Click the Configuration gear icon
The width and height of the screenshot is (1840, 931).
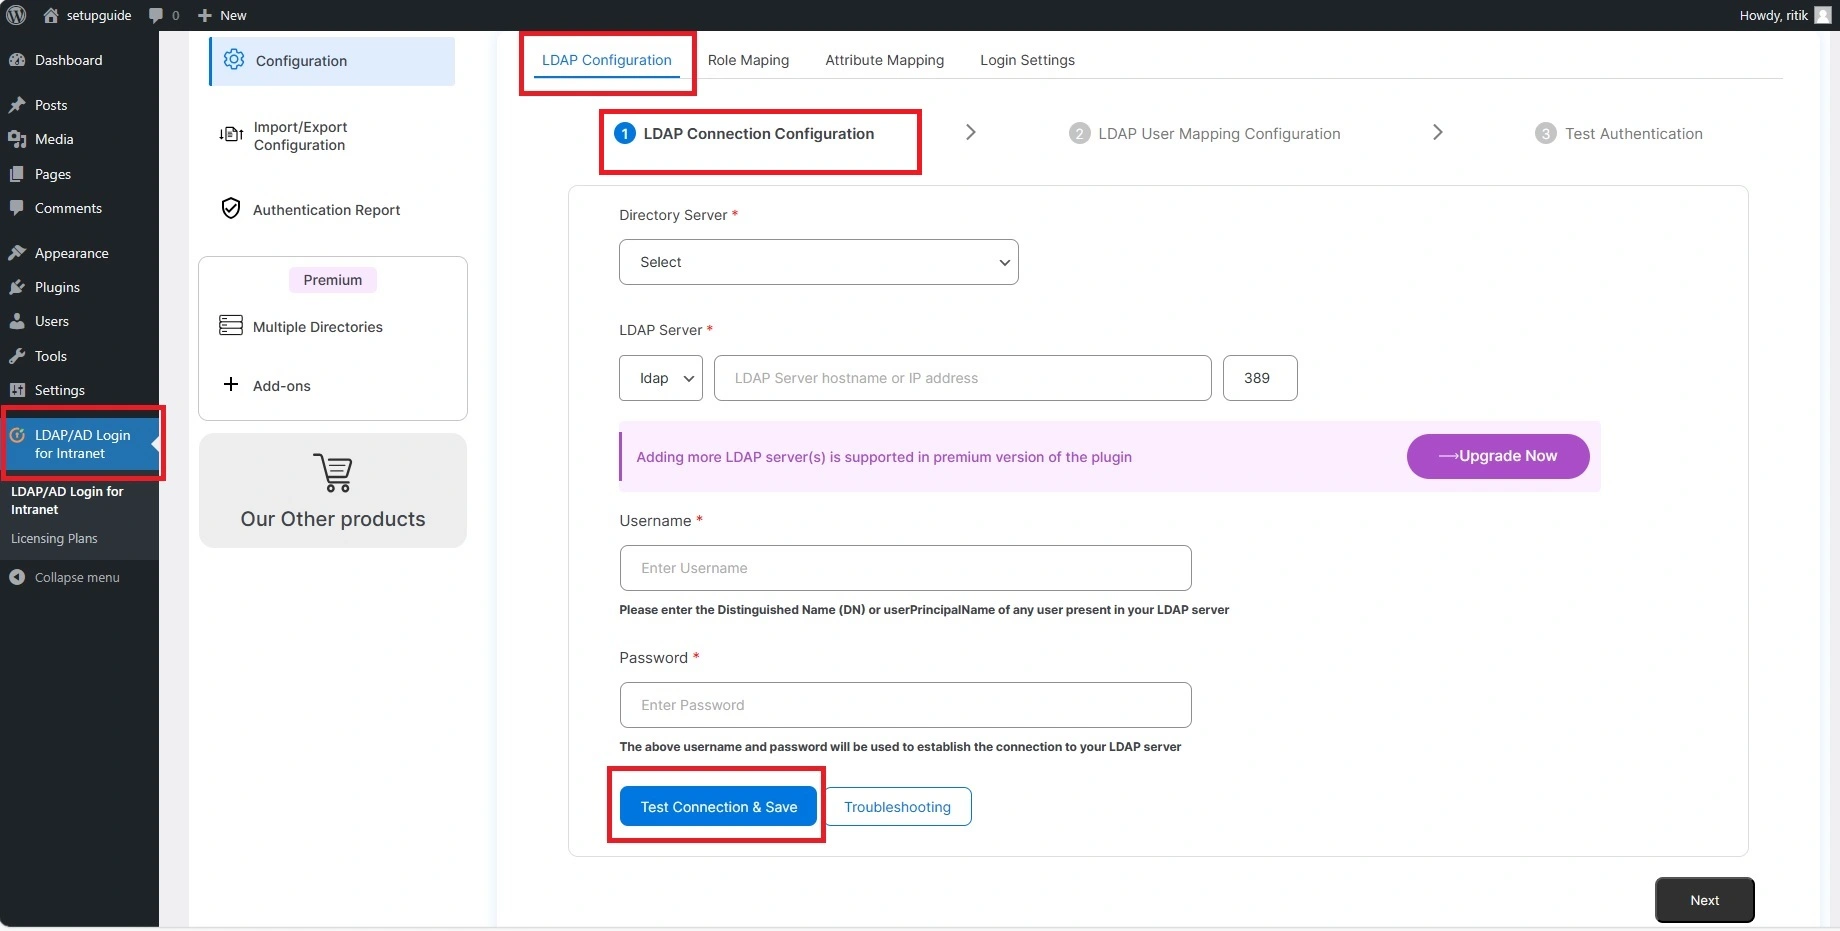234,60
